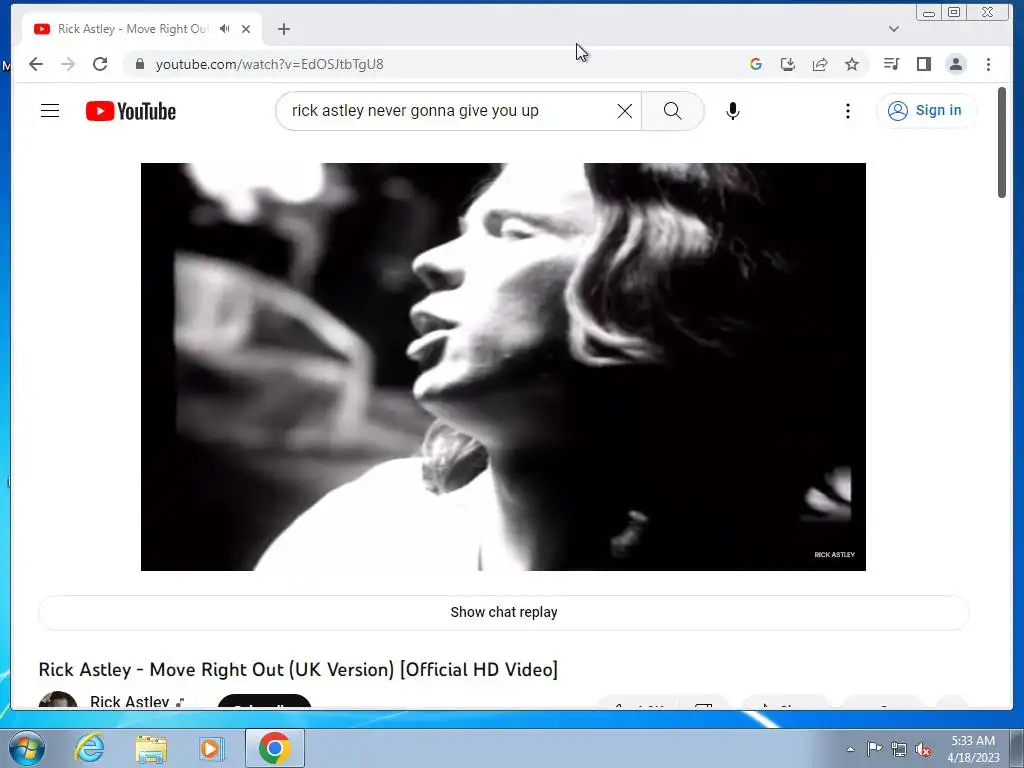The width and height of the screenshot is (1024, 768).
Task: Open the Action Center flag icon
Action: (x=874, y=749)
